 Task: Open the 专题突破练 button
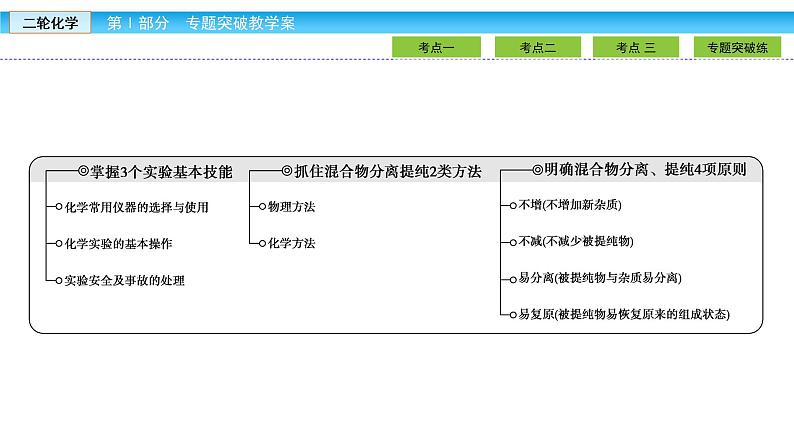tap(737, 47)
